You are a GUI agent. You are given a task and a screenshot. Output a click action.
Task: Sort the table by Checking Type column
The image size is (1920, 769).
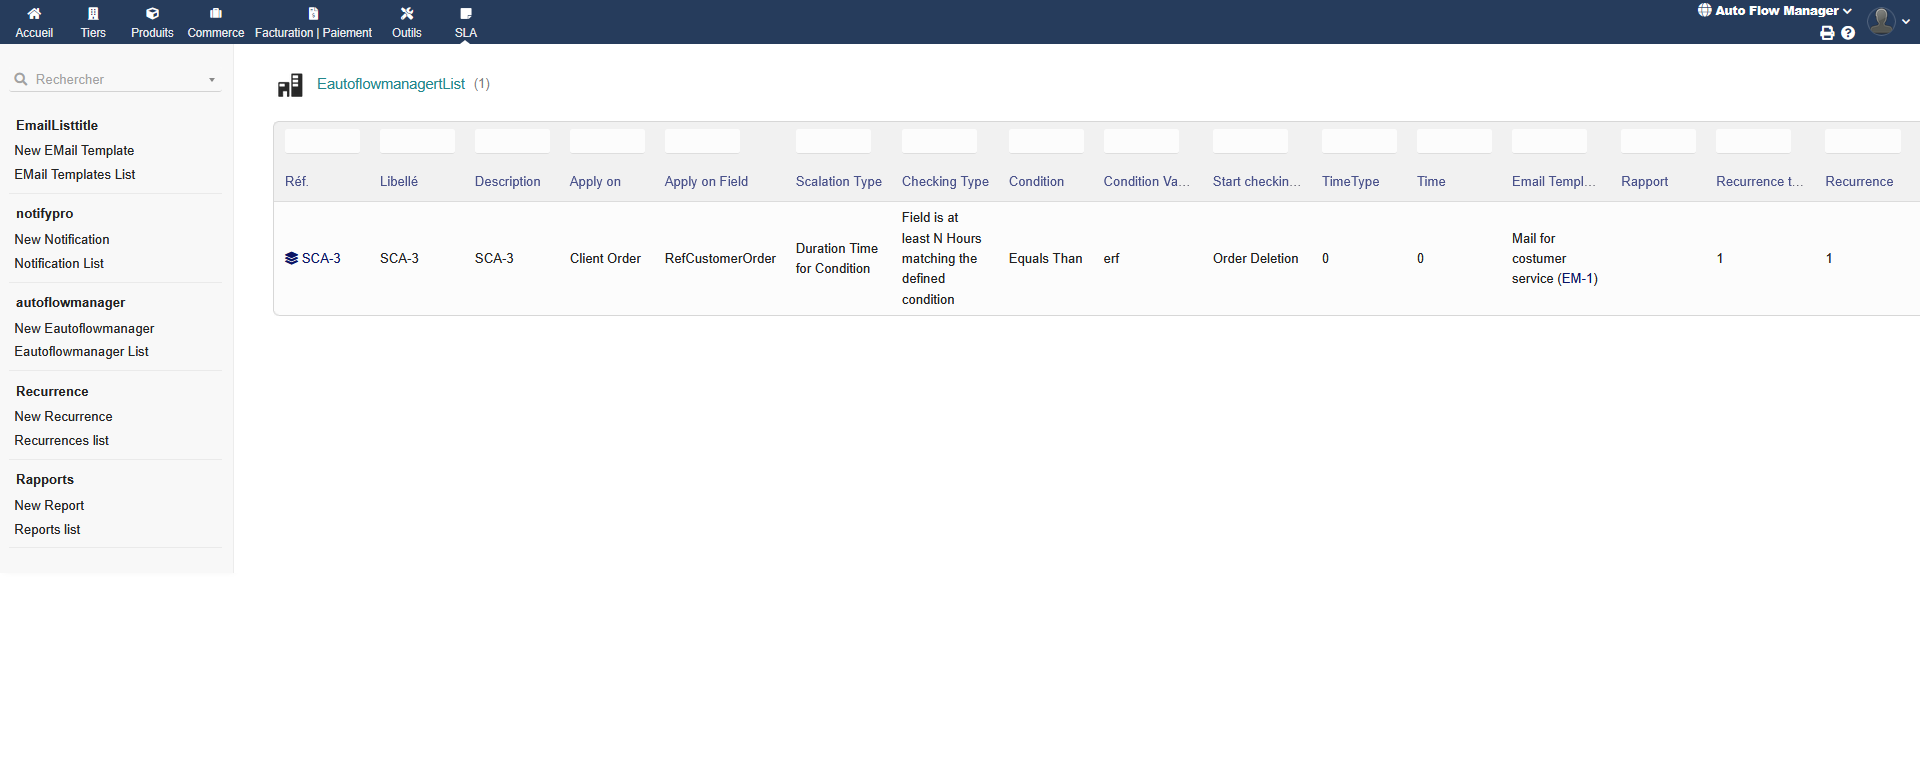point(945,182)
